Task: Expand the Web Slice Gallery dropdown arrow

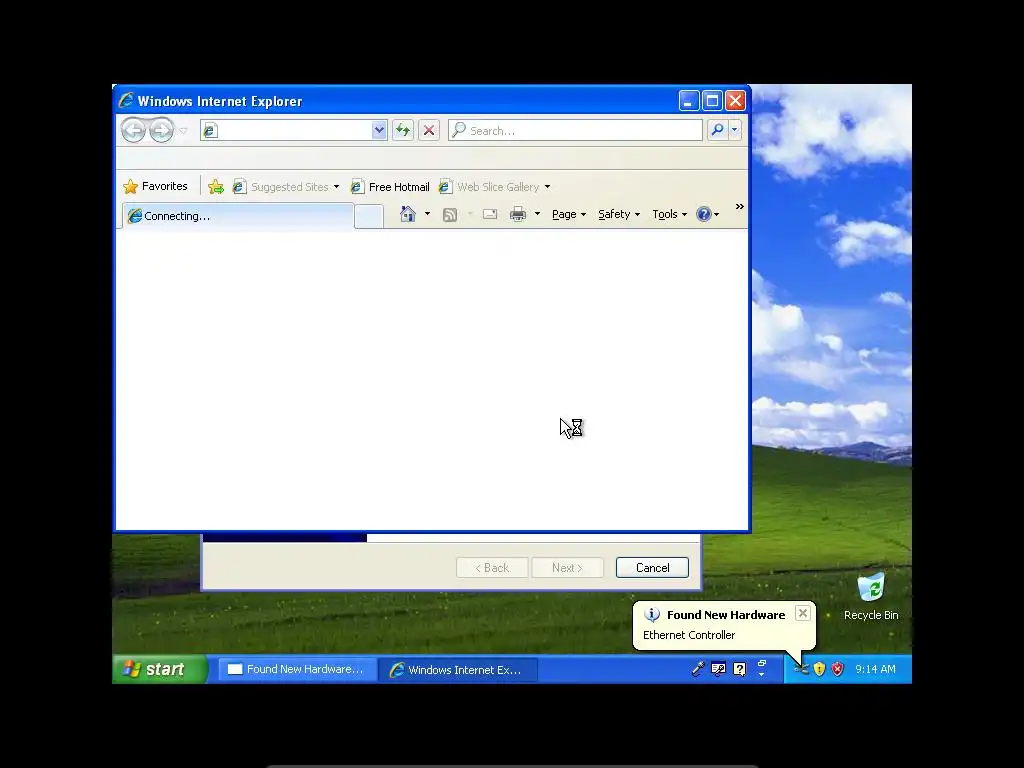Action: coord(547,187)
